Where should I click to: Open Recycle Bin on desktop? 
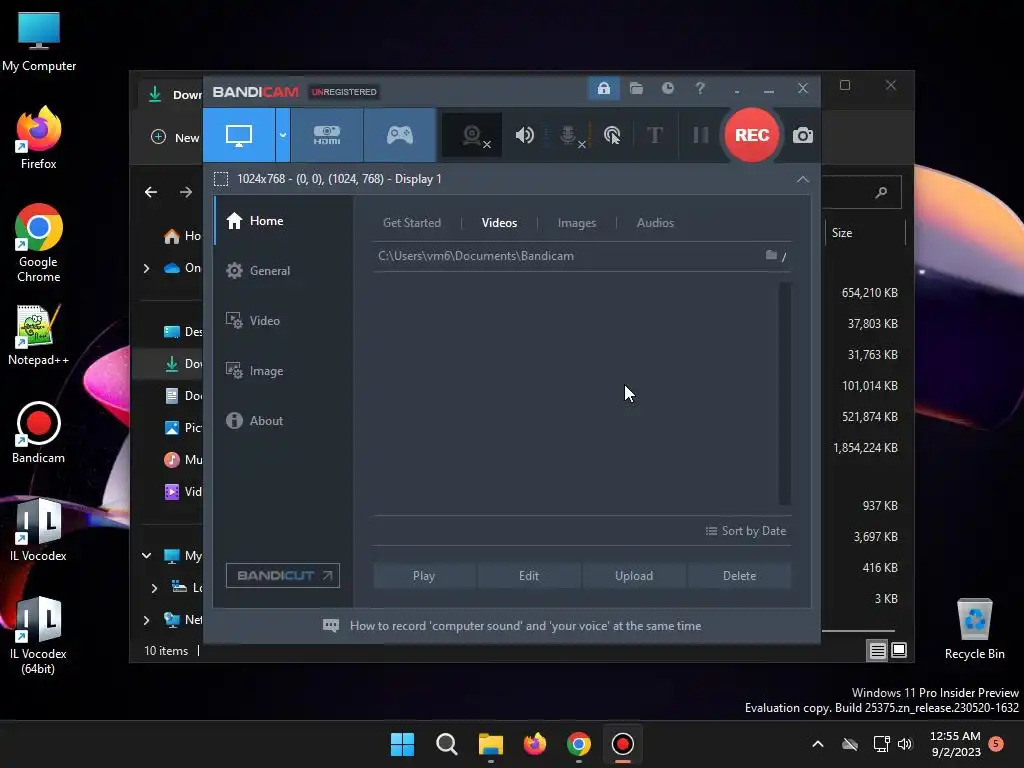click(974, 628)
